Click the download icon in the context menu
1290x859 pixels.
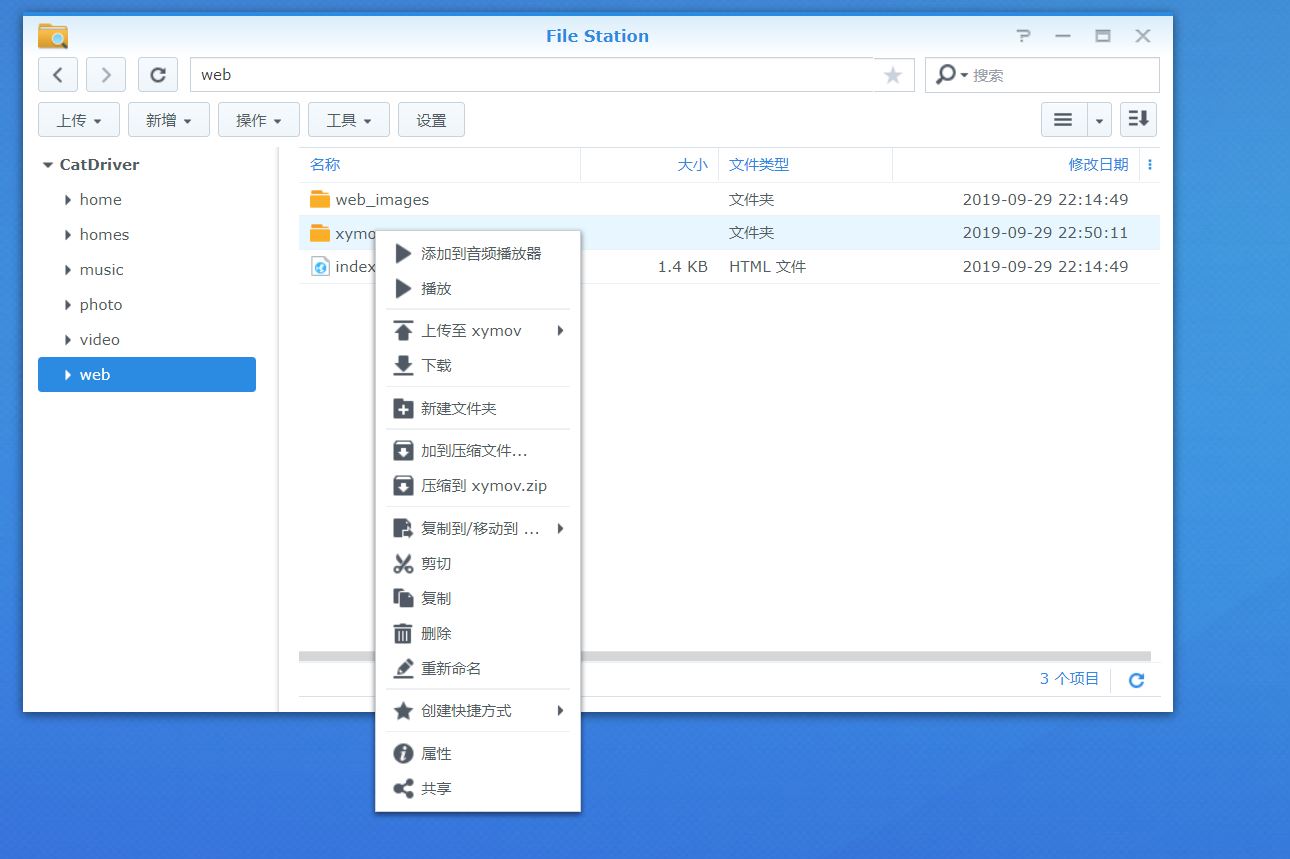(x=401, y=365)
